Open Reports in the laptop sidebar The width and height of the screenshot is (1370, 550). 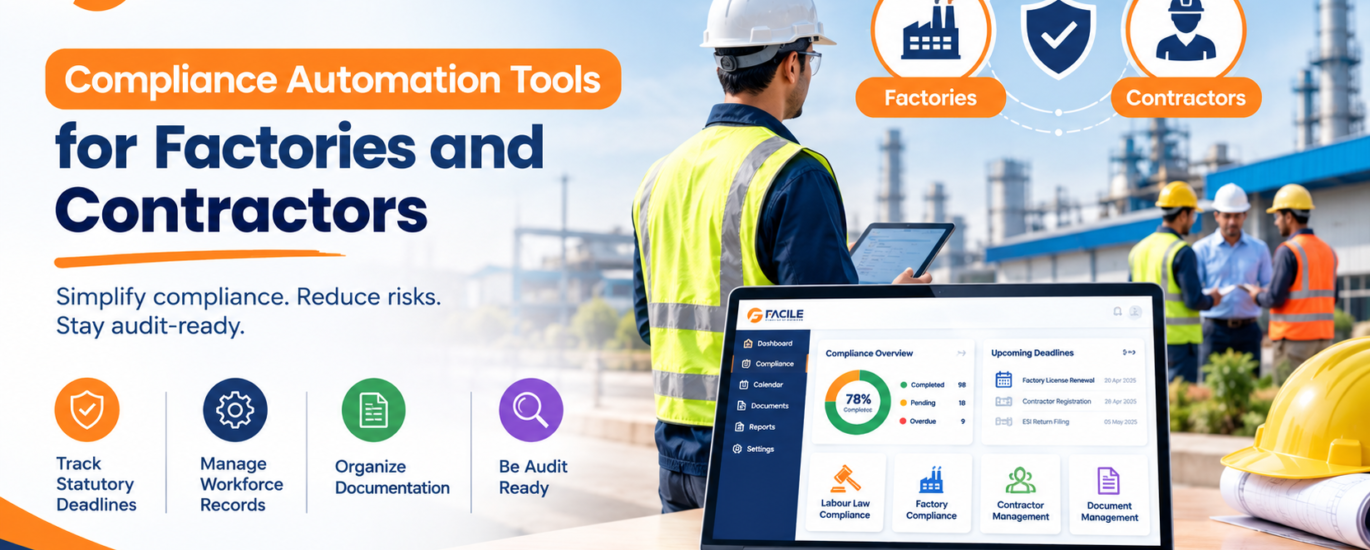(756, 427)
